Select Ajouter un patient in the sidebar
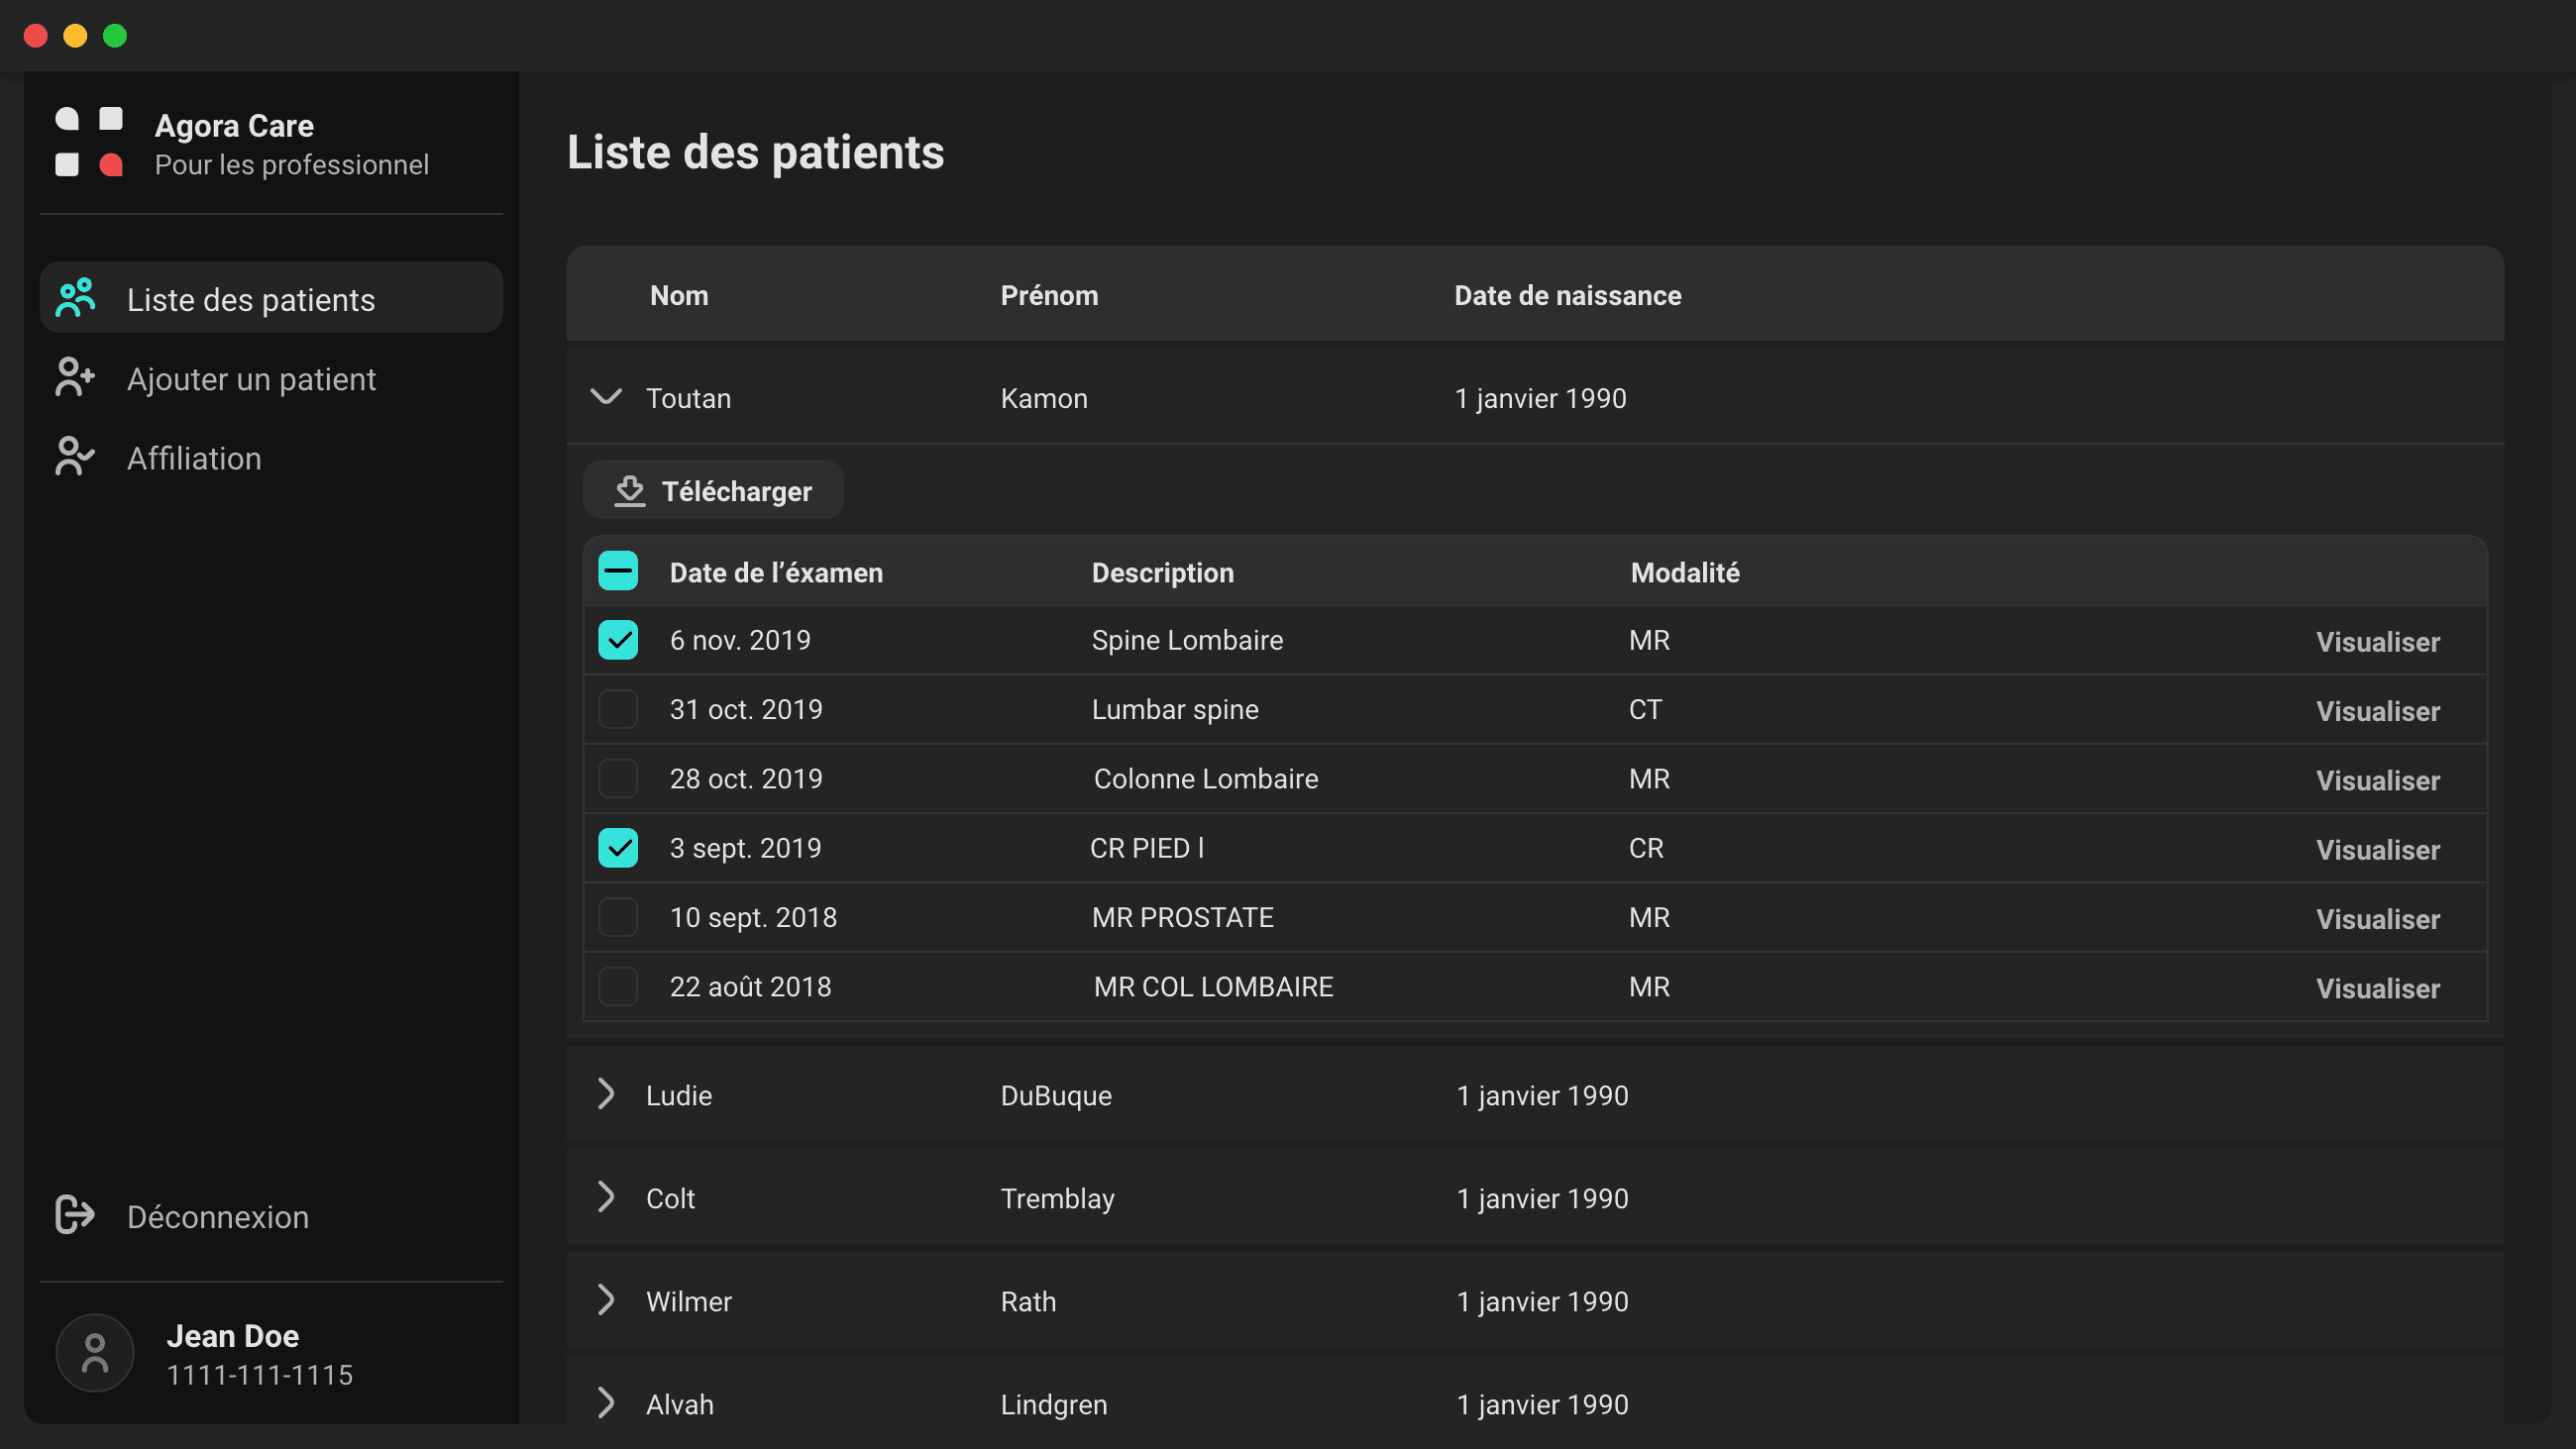This screenshot has width=2576, height=1449. point(252,378)
